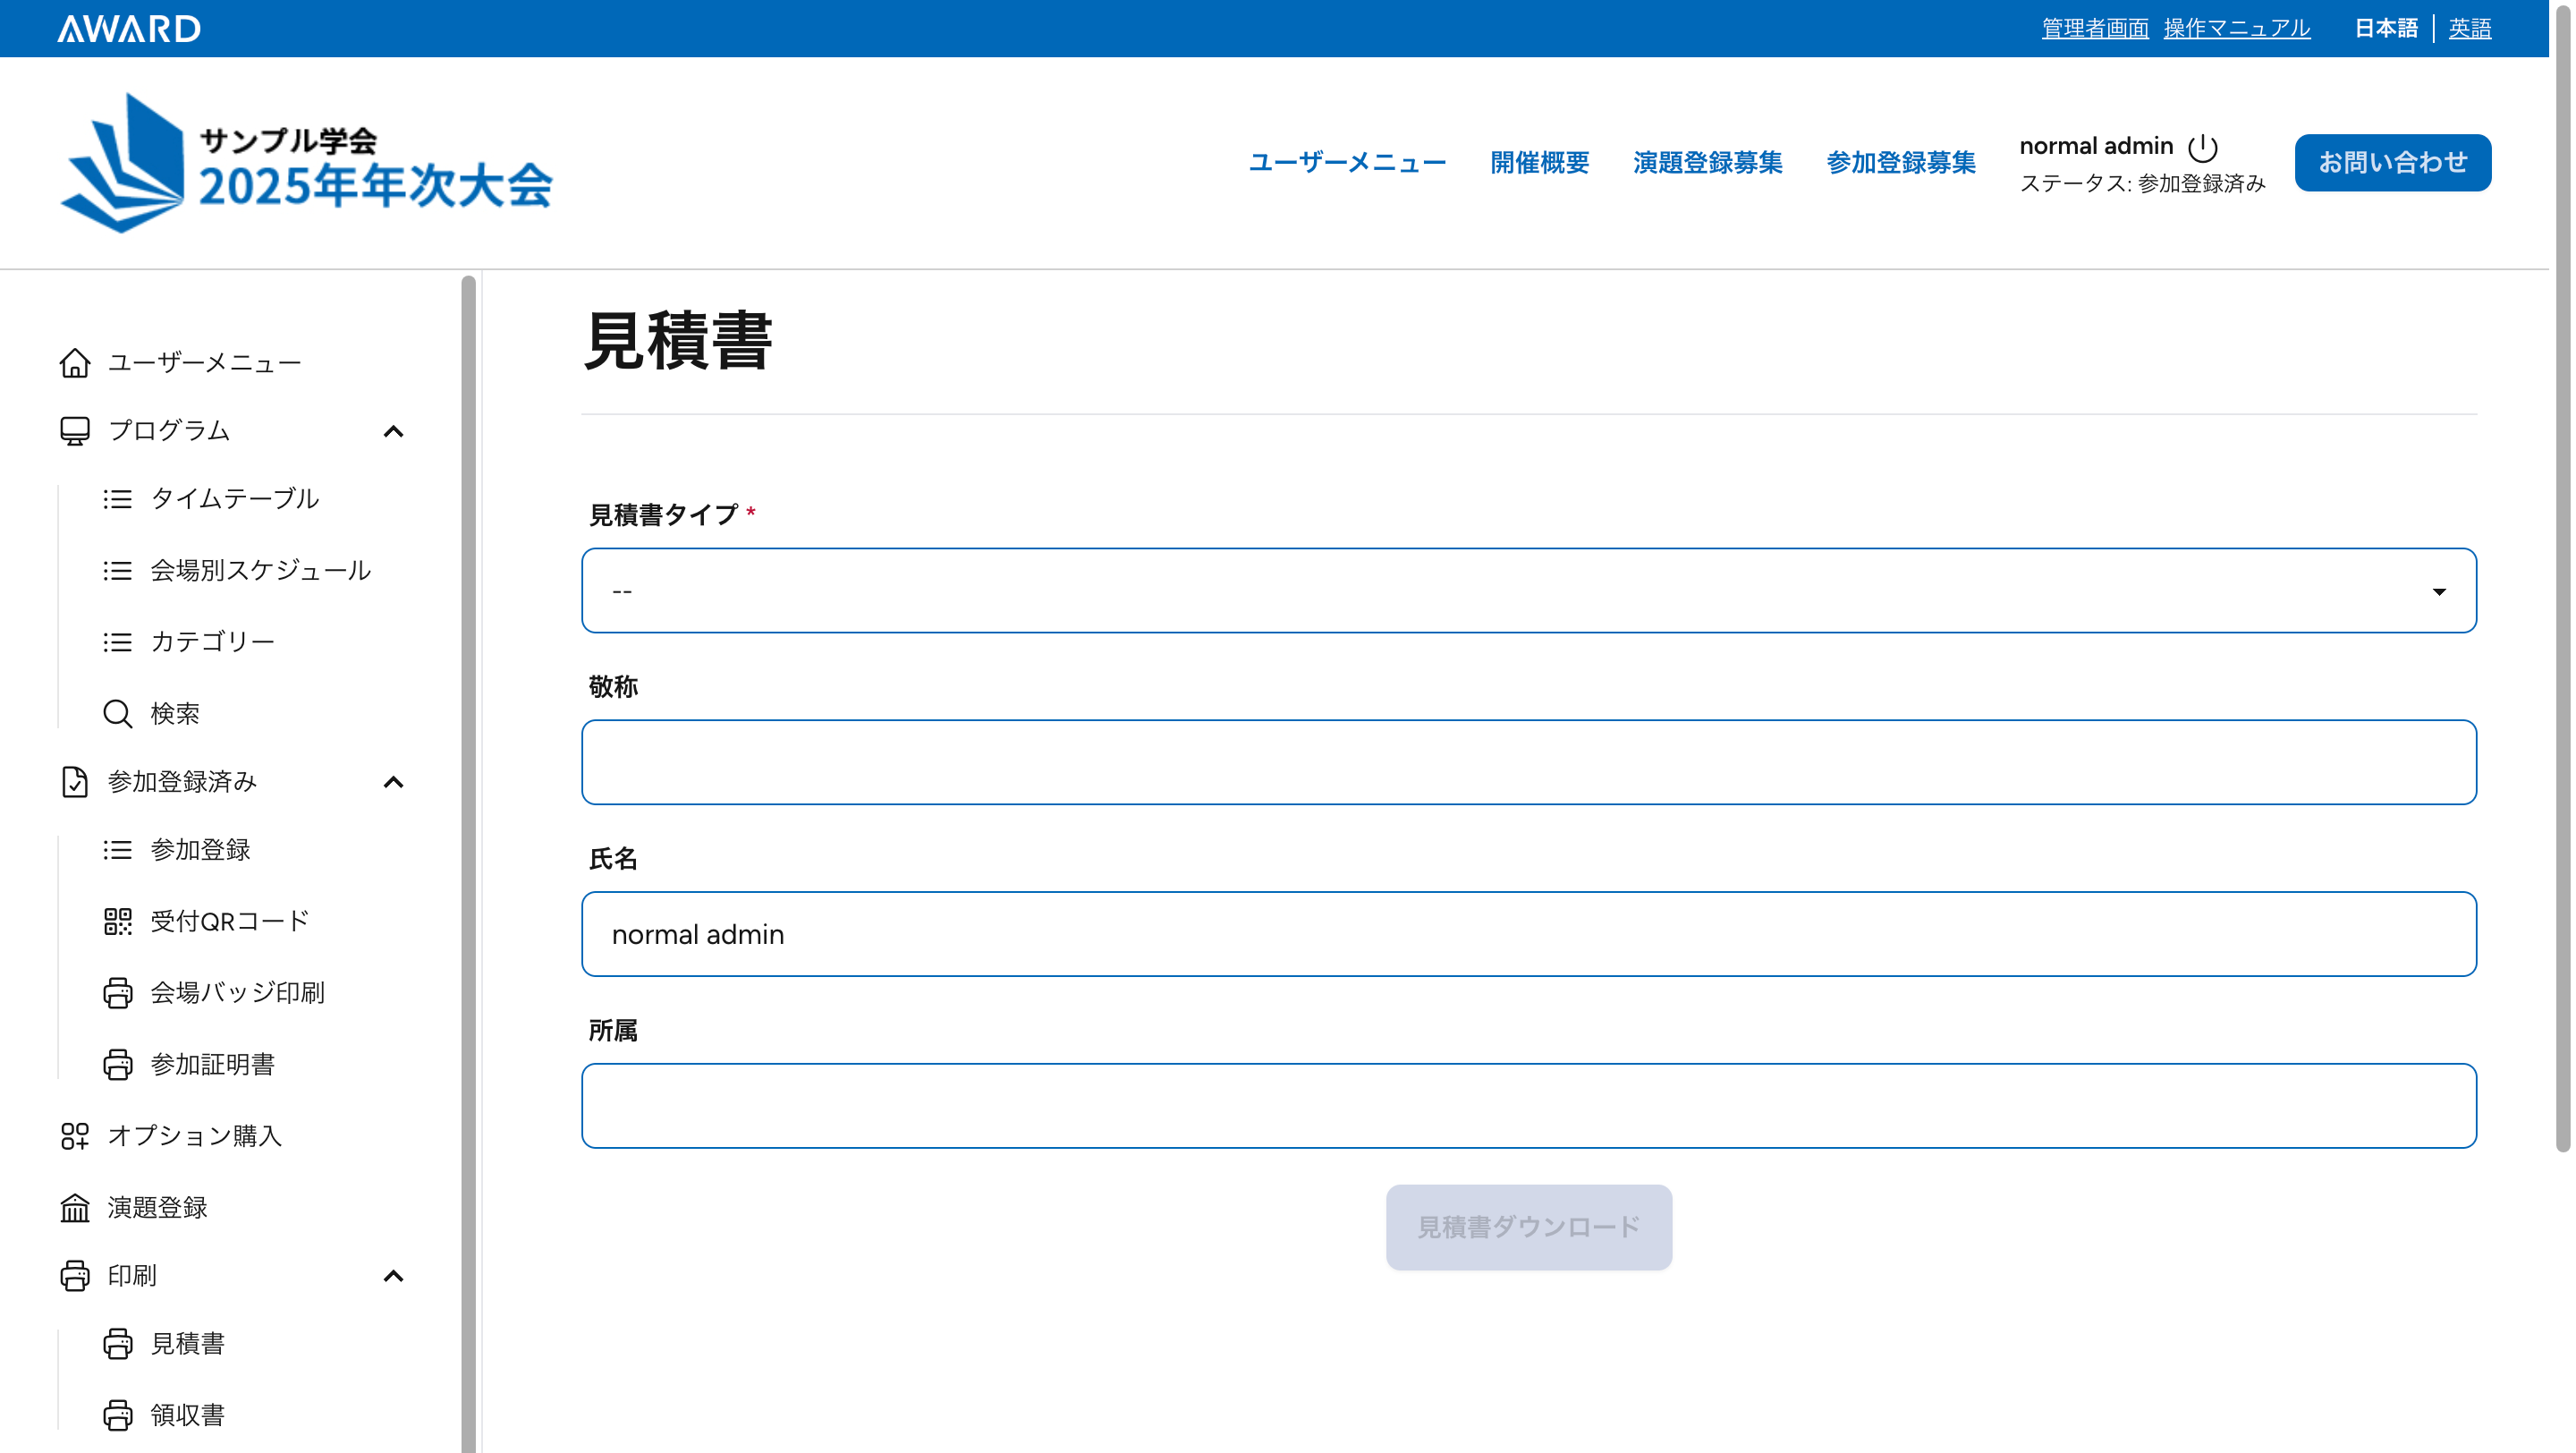Select 領収書 in sidebar

188,1416
